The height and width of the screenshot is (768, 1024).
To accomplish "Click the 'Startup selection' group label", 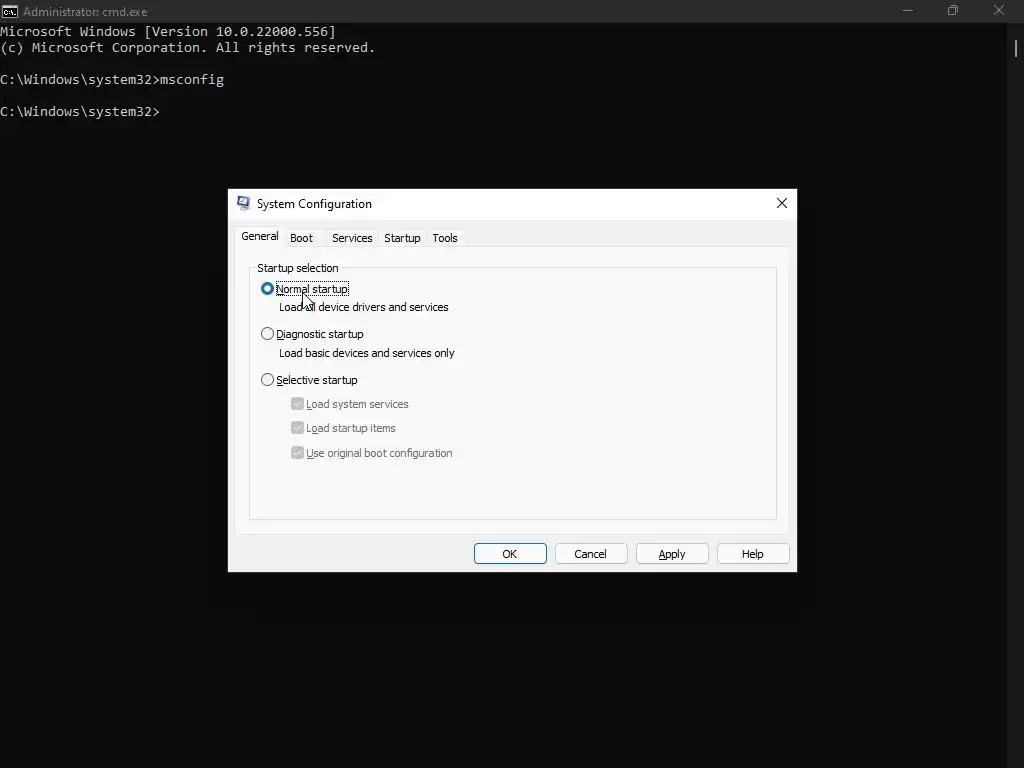I will coord(298,268).
